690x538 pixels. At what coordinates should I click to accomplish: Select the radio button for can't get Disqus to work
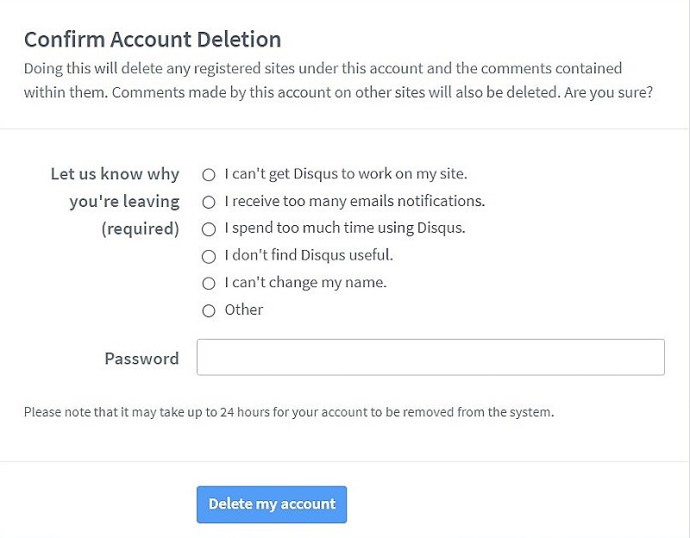click(x=209, y=175)
